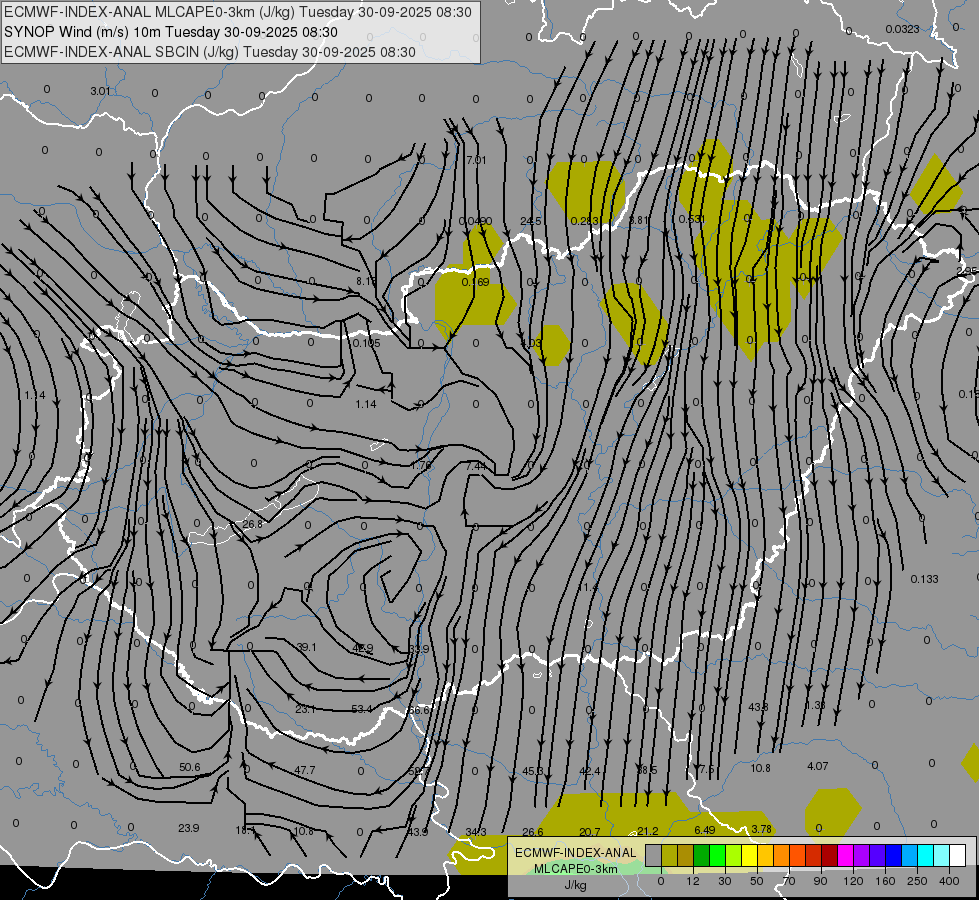Screen dimensions: 979x900
Task: Click the 7.44 value on the map
Action: (476, 466)
